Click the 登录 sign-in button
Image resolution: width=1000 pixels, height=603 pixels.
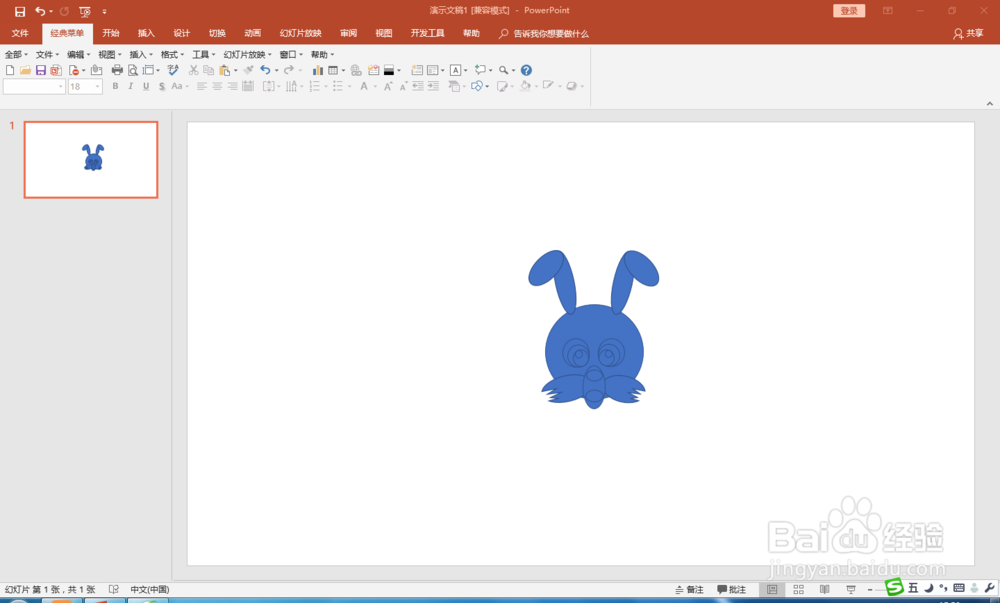[849, 11]
